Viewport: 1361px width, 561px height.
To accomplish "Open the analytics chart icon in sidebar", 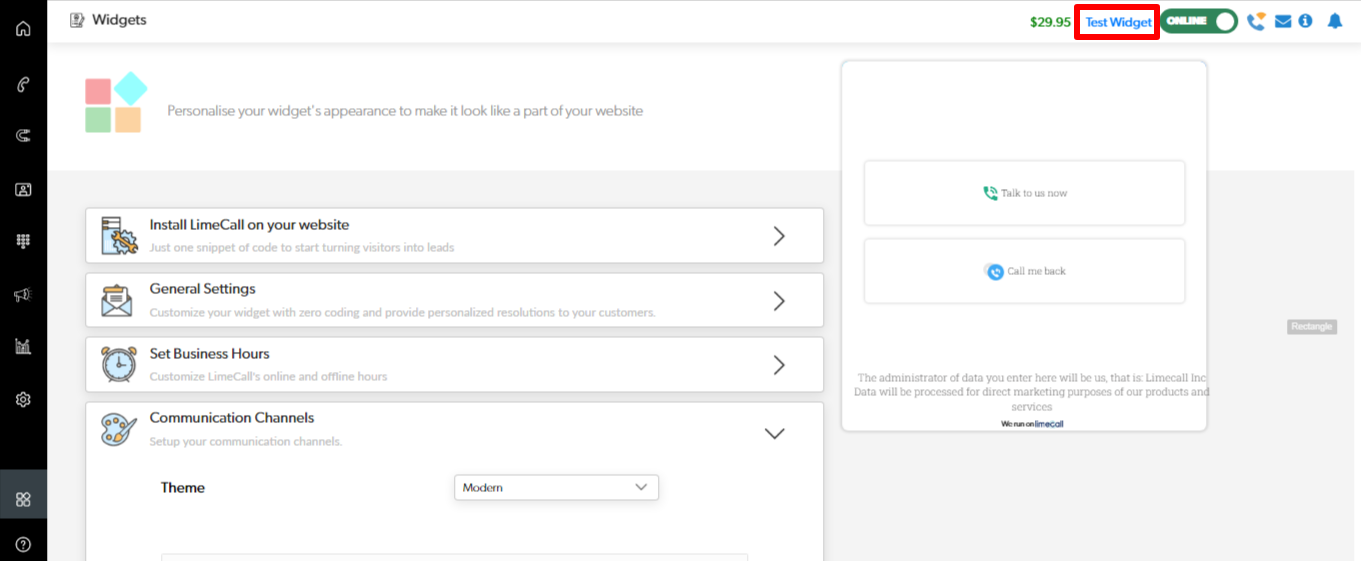I will click(x=23, y=346).
